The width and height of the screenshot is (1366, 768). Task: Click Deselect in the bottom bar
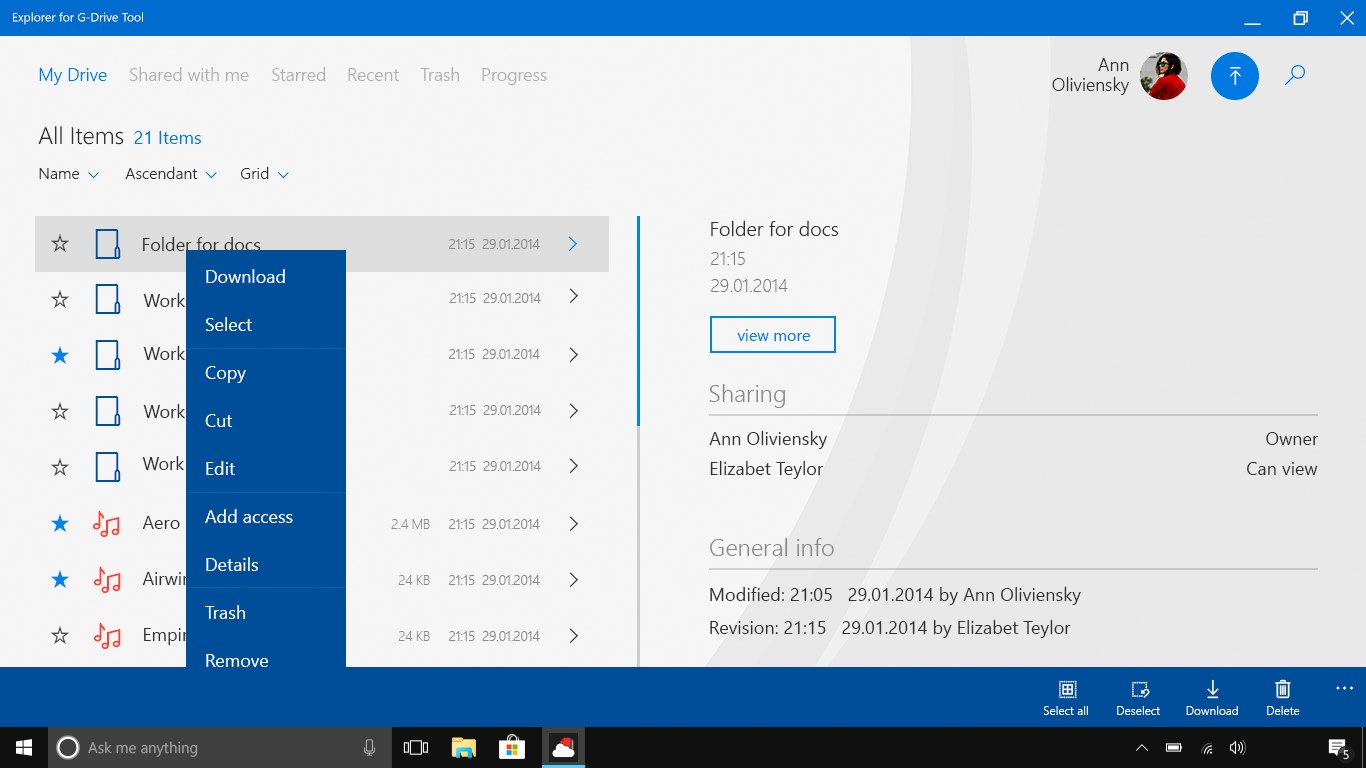1138,698
